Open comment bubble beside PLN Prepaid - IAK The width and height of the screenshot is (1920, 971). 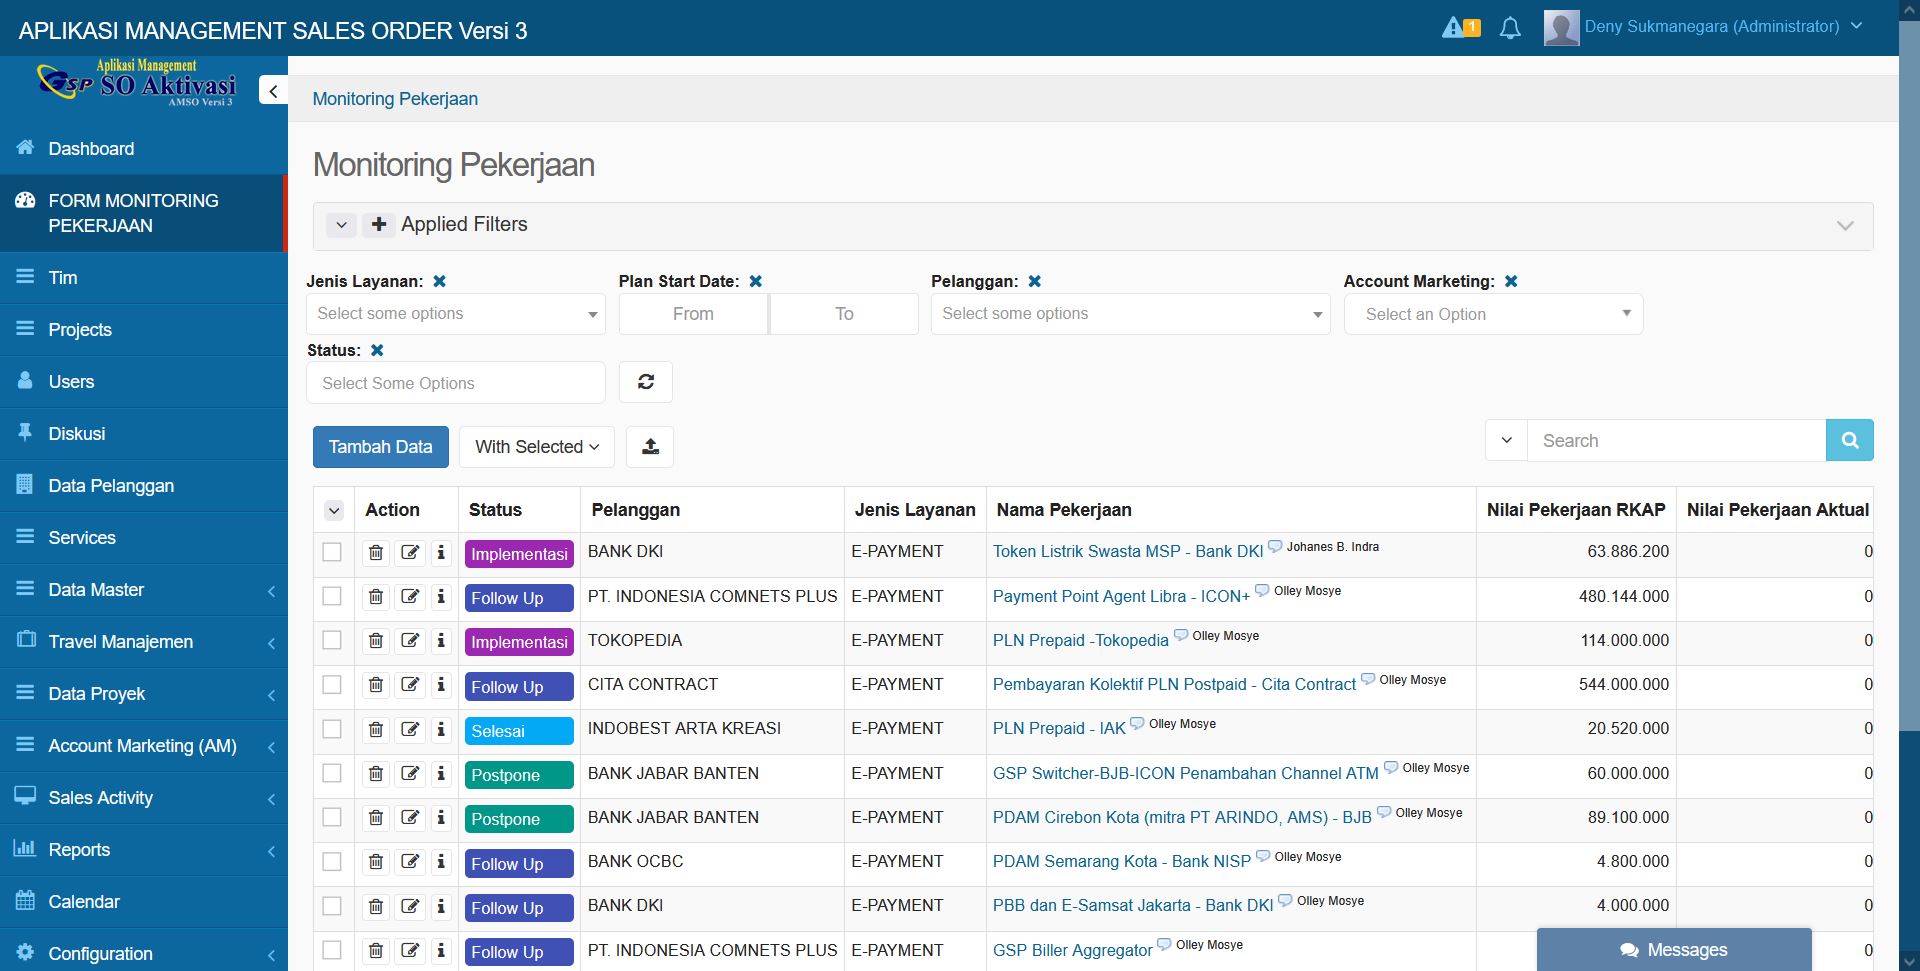point(1137,724)
